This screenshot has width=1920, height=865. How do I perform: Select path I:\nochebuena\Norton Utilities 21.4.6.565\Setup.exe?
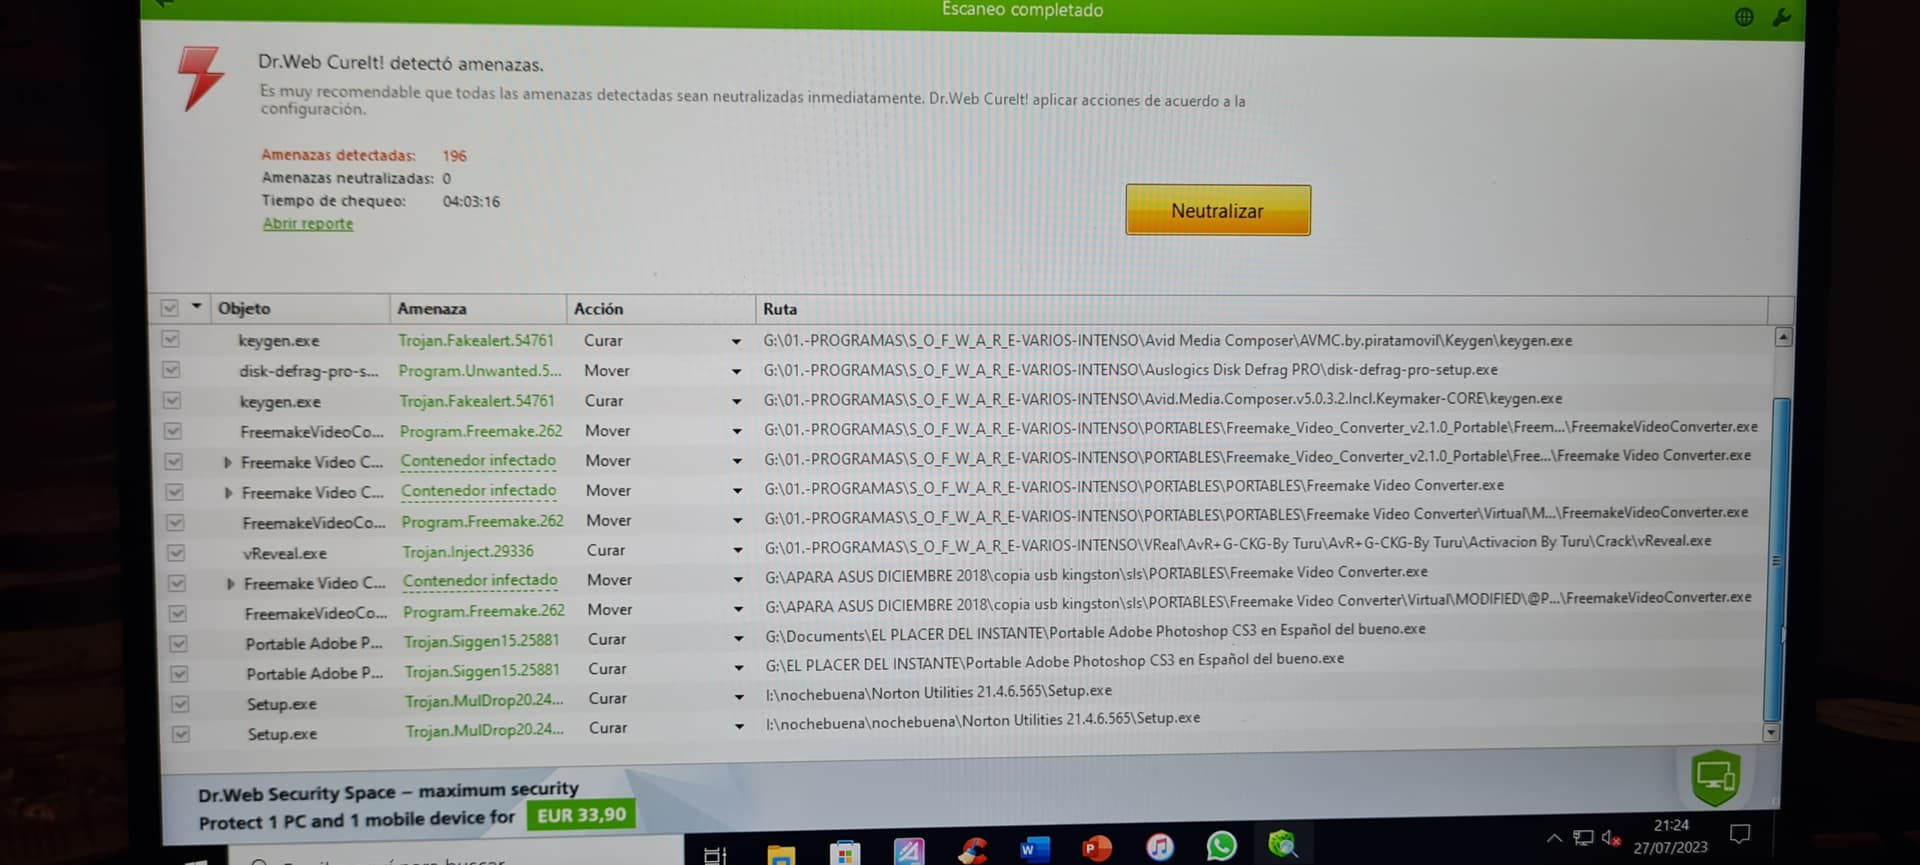(x=938, y=691)
